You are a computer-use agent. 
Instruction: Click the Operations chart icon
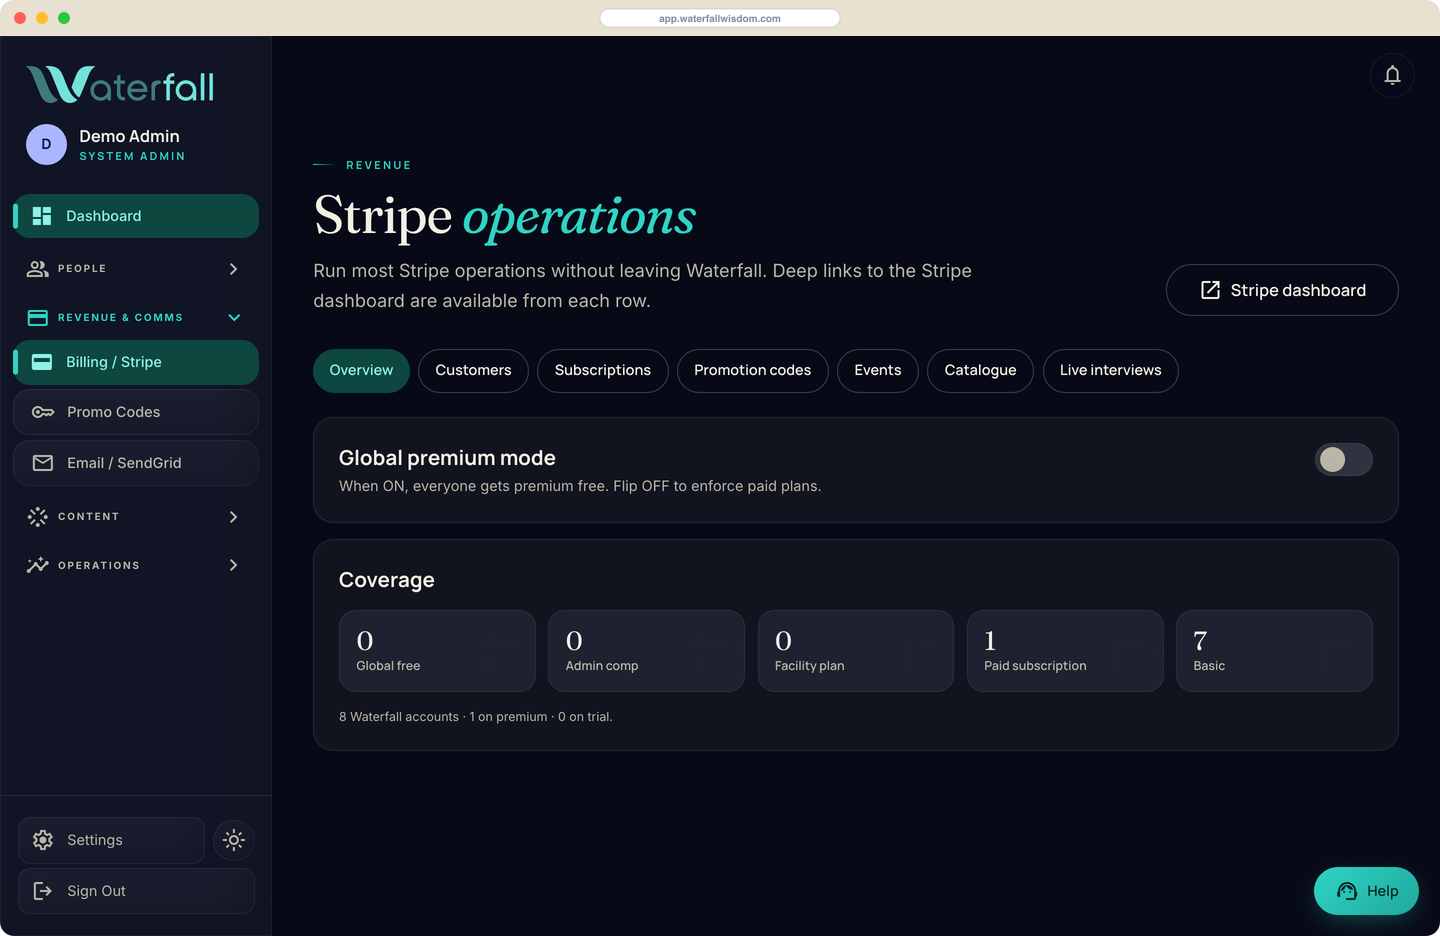(x=38, y=565)
